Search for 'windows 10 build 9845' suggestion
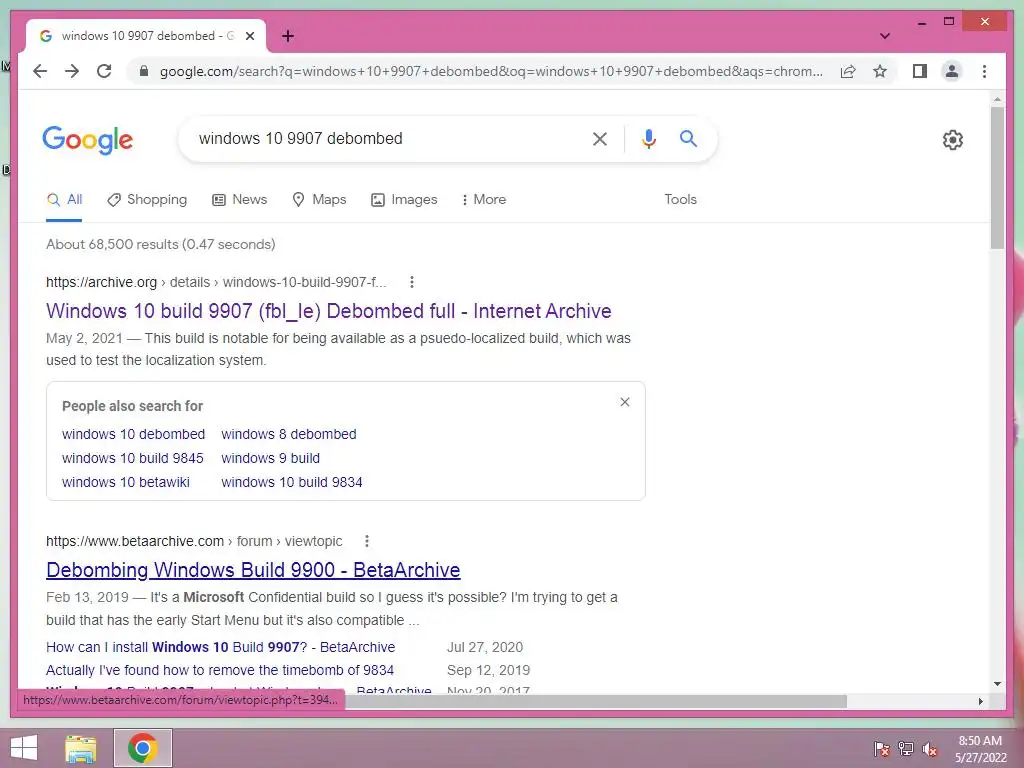Screen dimensions: 1024x768 [x=133, y=458]
